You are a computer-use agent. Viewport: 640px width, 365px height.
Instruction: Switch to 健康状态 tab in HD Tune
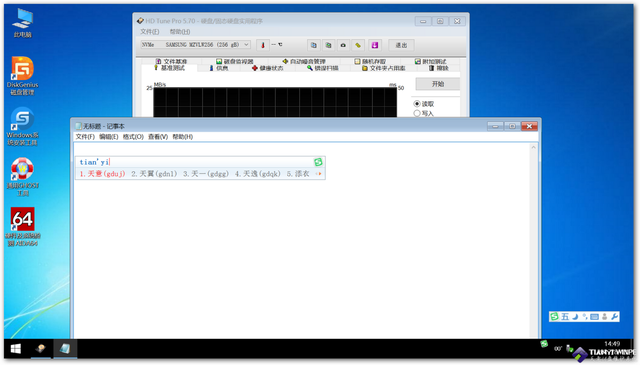pos(268,68)
